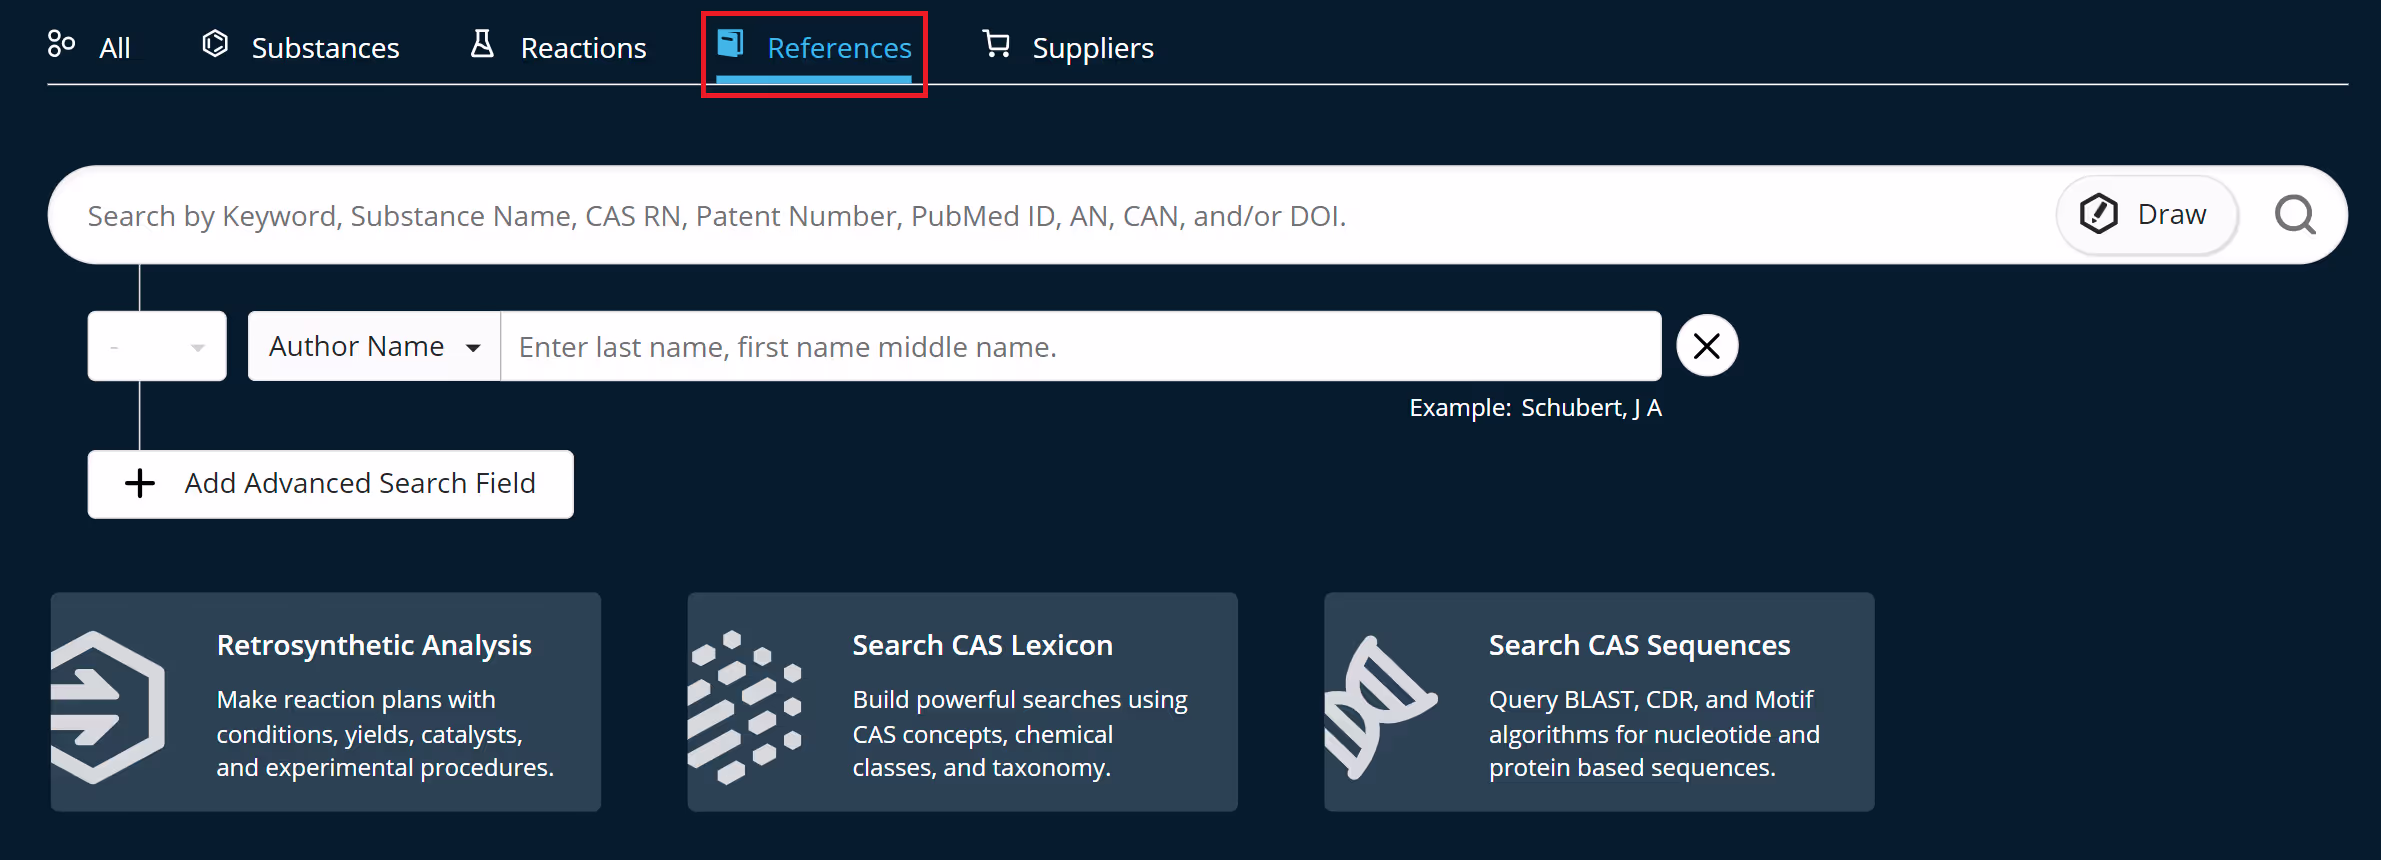Viewport: 2381px width, 860px height.
Task: Open the Retrosynthetic Analysis card
Action: point(326,702)
